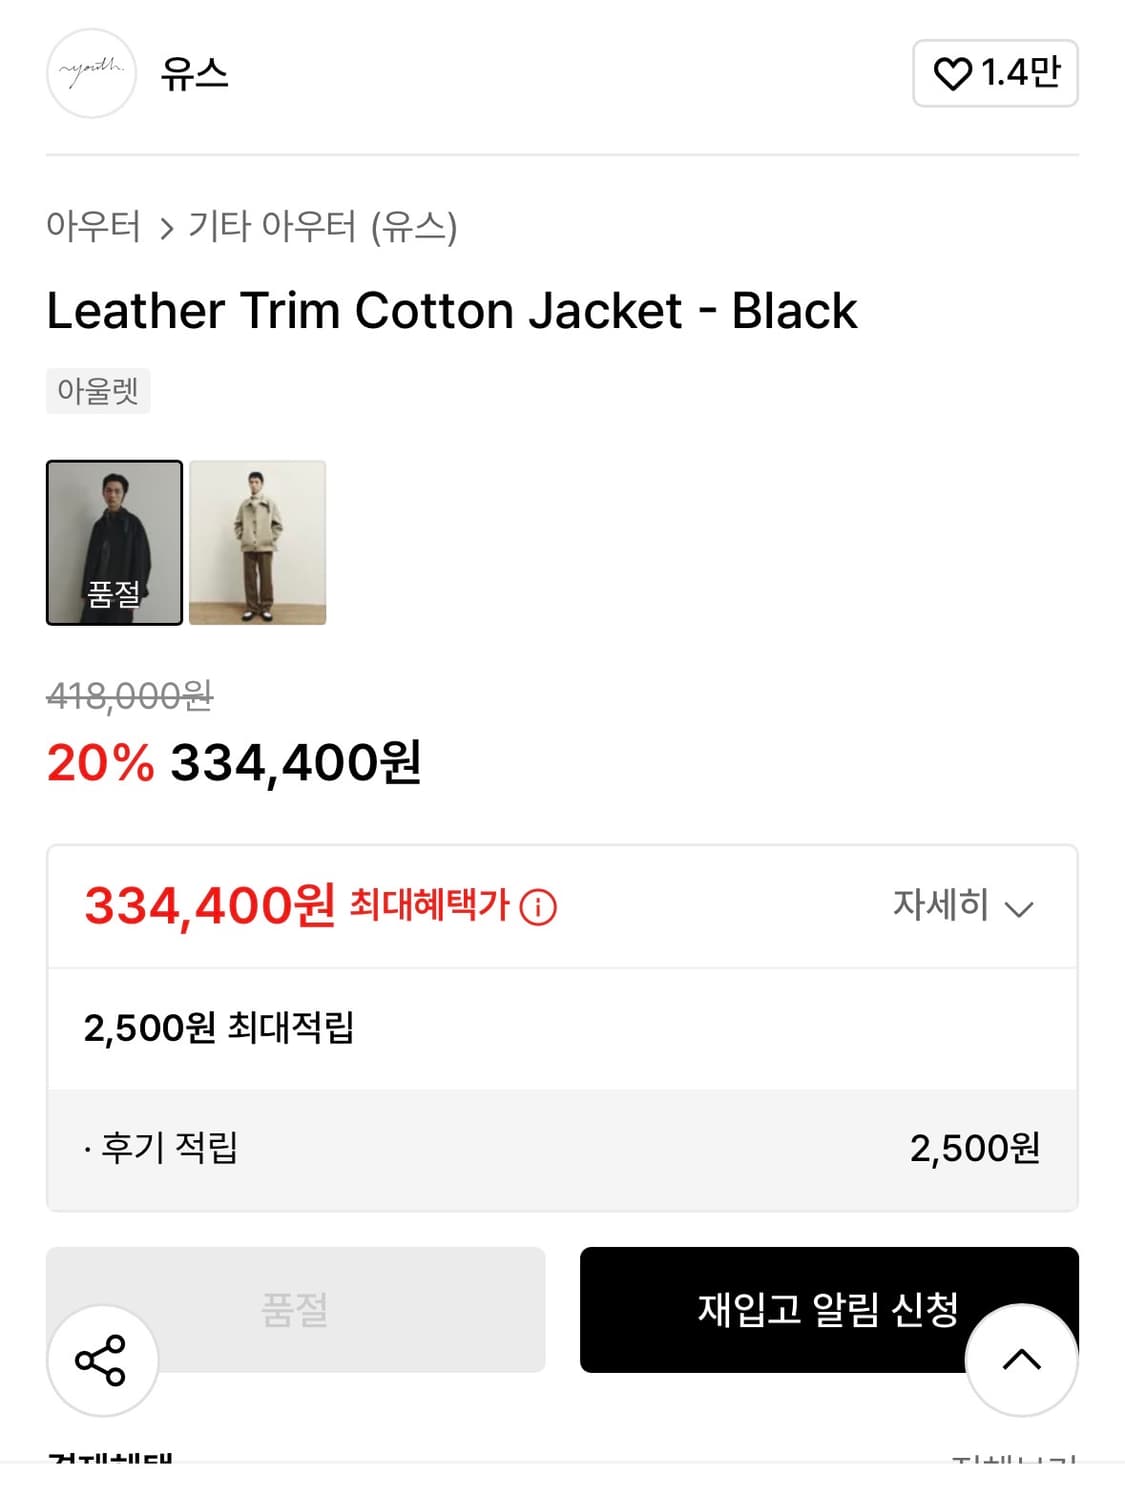Click the 후기 적립 row
Screen dimensions: 1125x1492
point(170,1148)
